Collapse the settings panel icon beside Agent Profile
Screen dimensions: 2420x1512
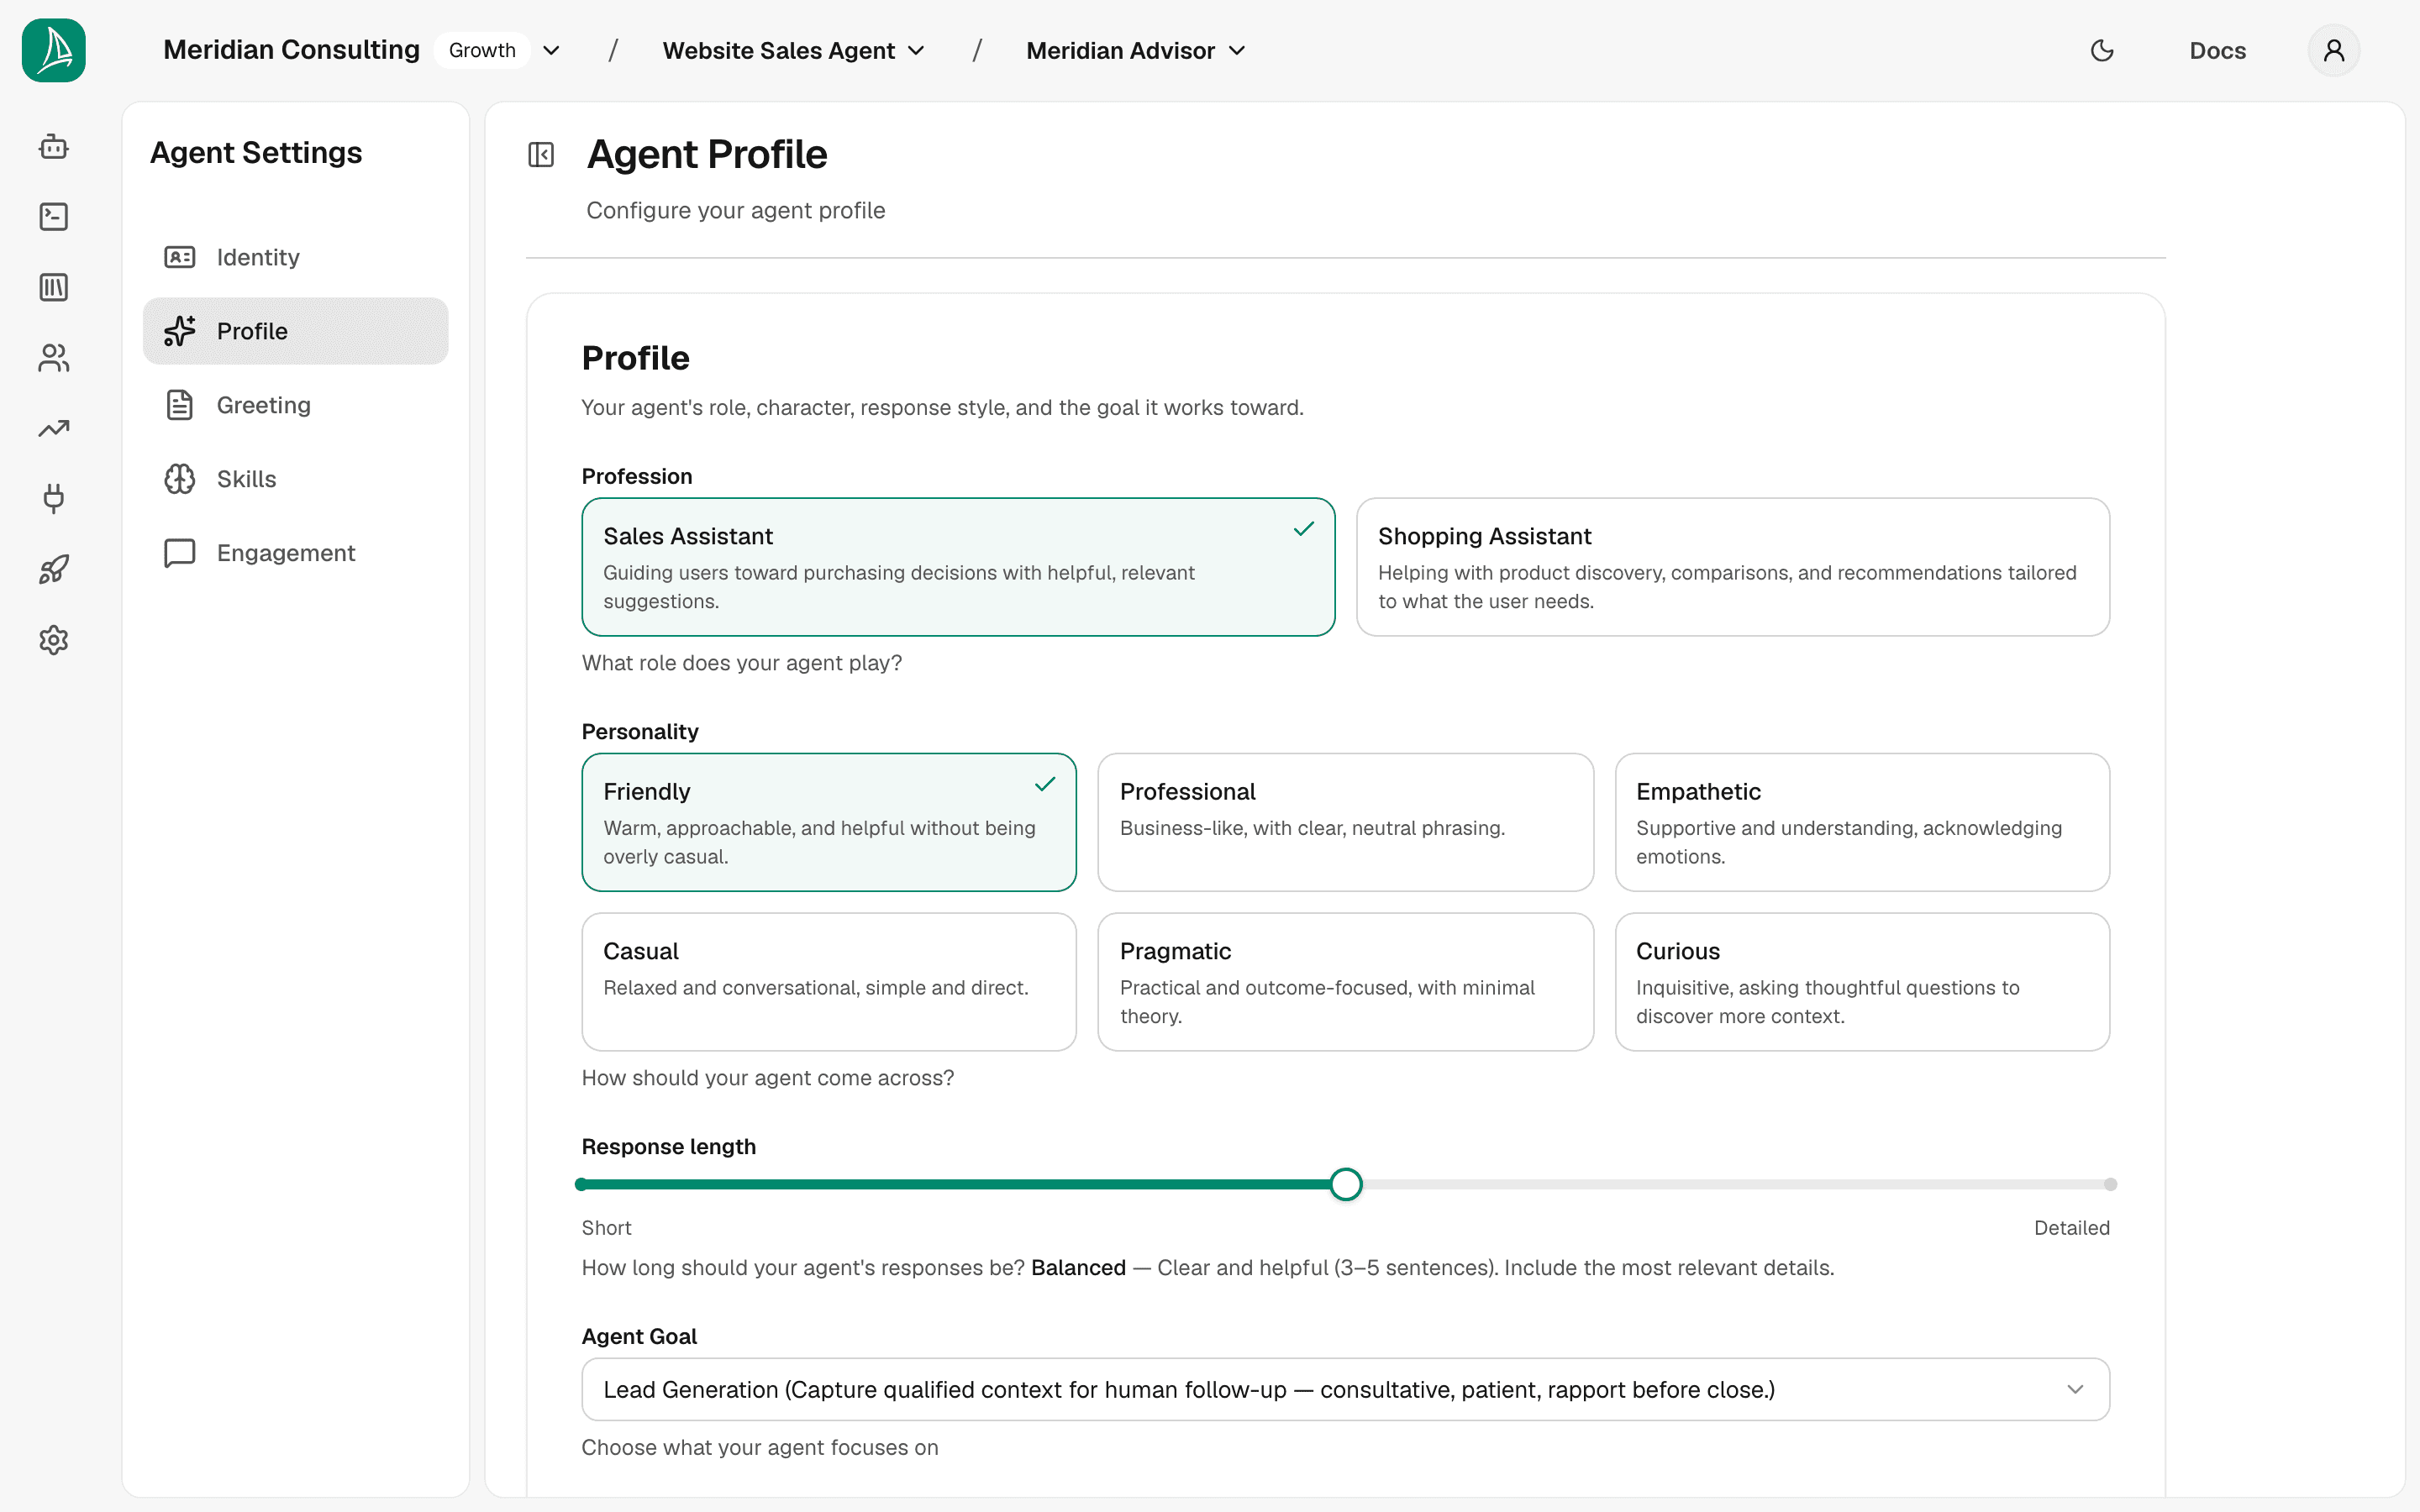point(541,155)
